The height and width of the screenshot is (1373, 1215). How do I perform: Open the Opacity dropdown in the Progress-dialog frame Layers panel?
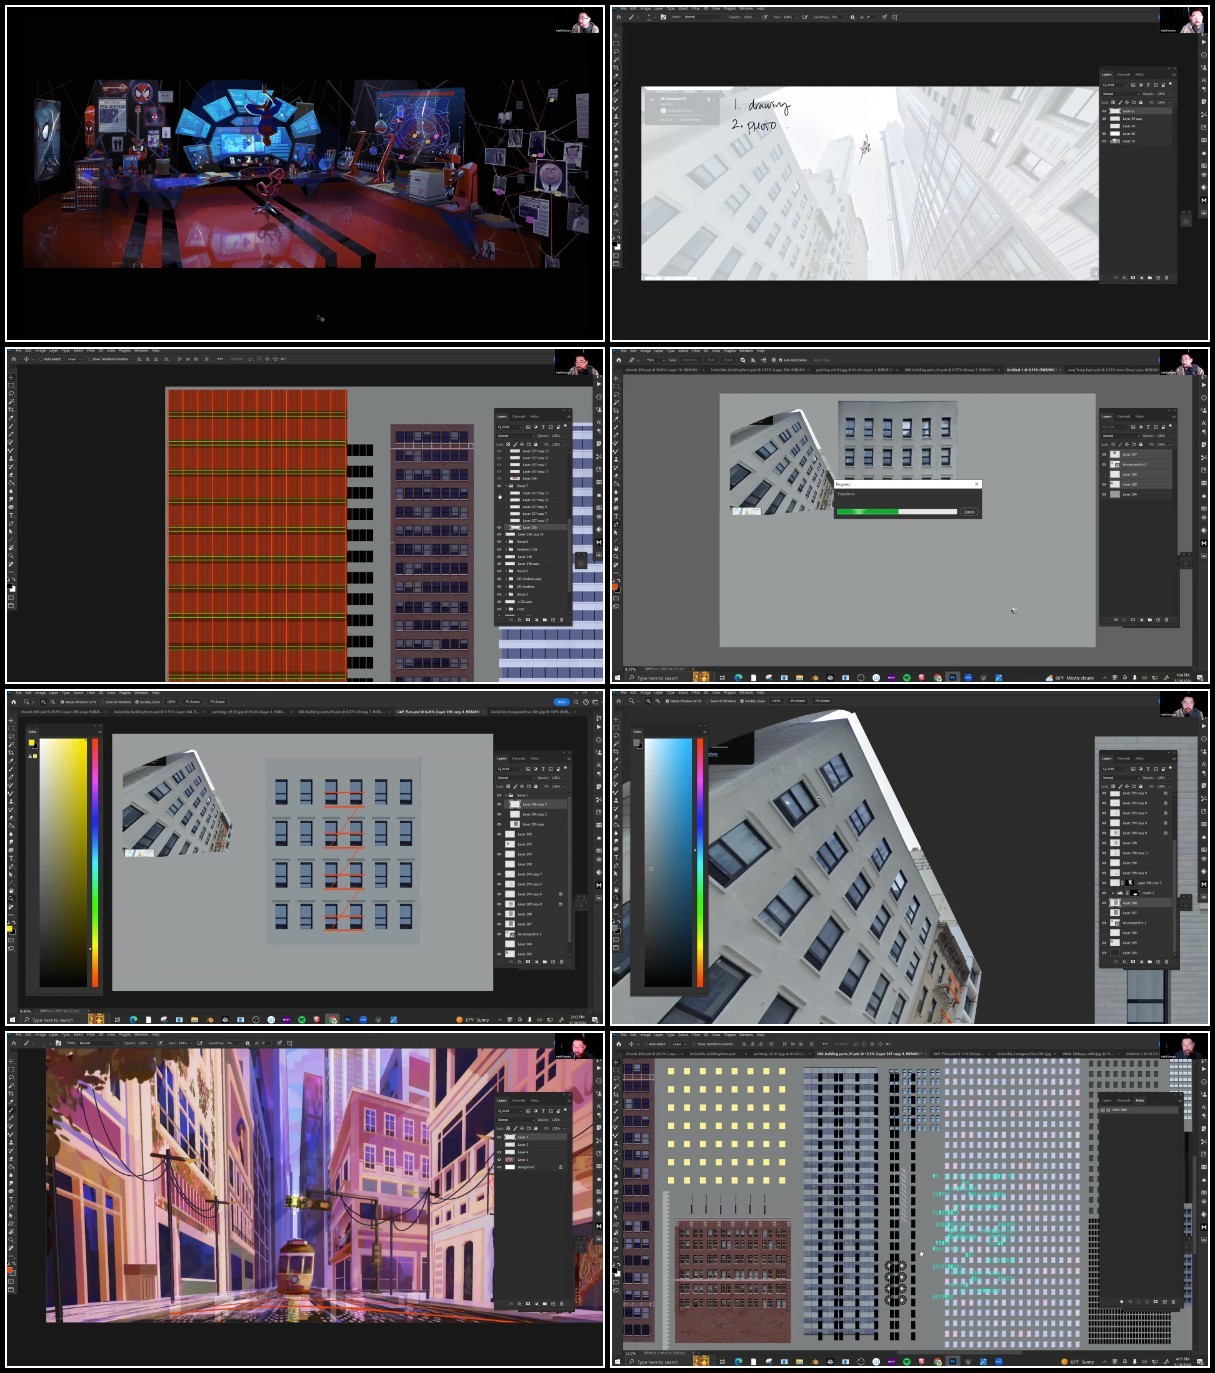click(1169, 436)
